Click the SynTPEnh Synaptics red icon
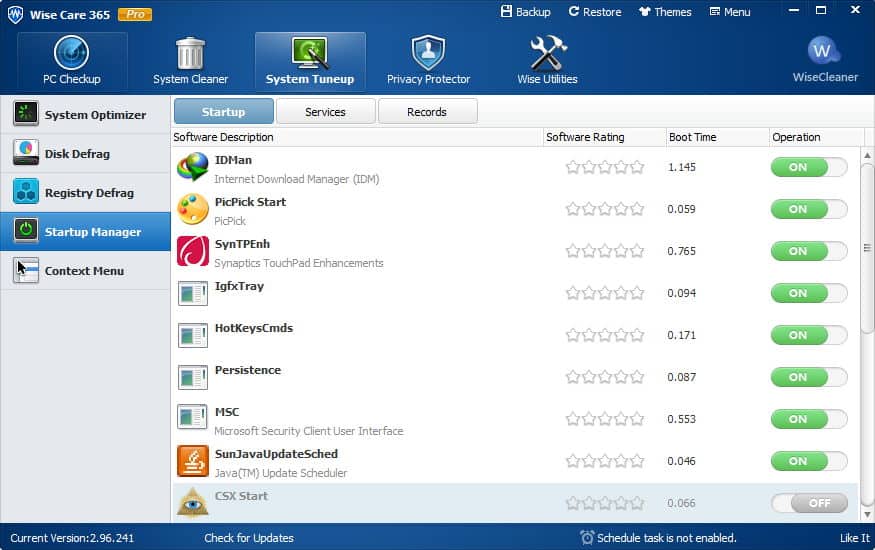This screenshot has width=875, height=550. [193, 251]
